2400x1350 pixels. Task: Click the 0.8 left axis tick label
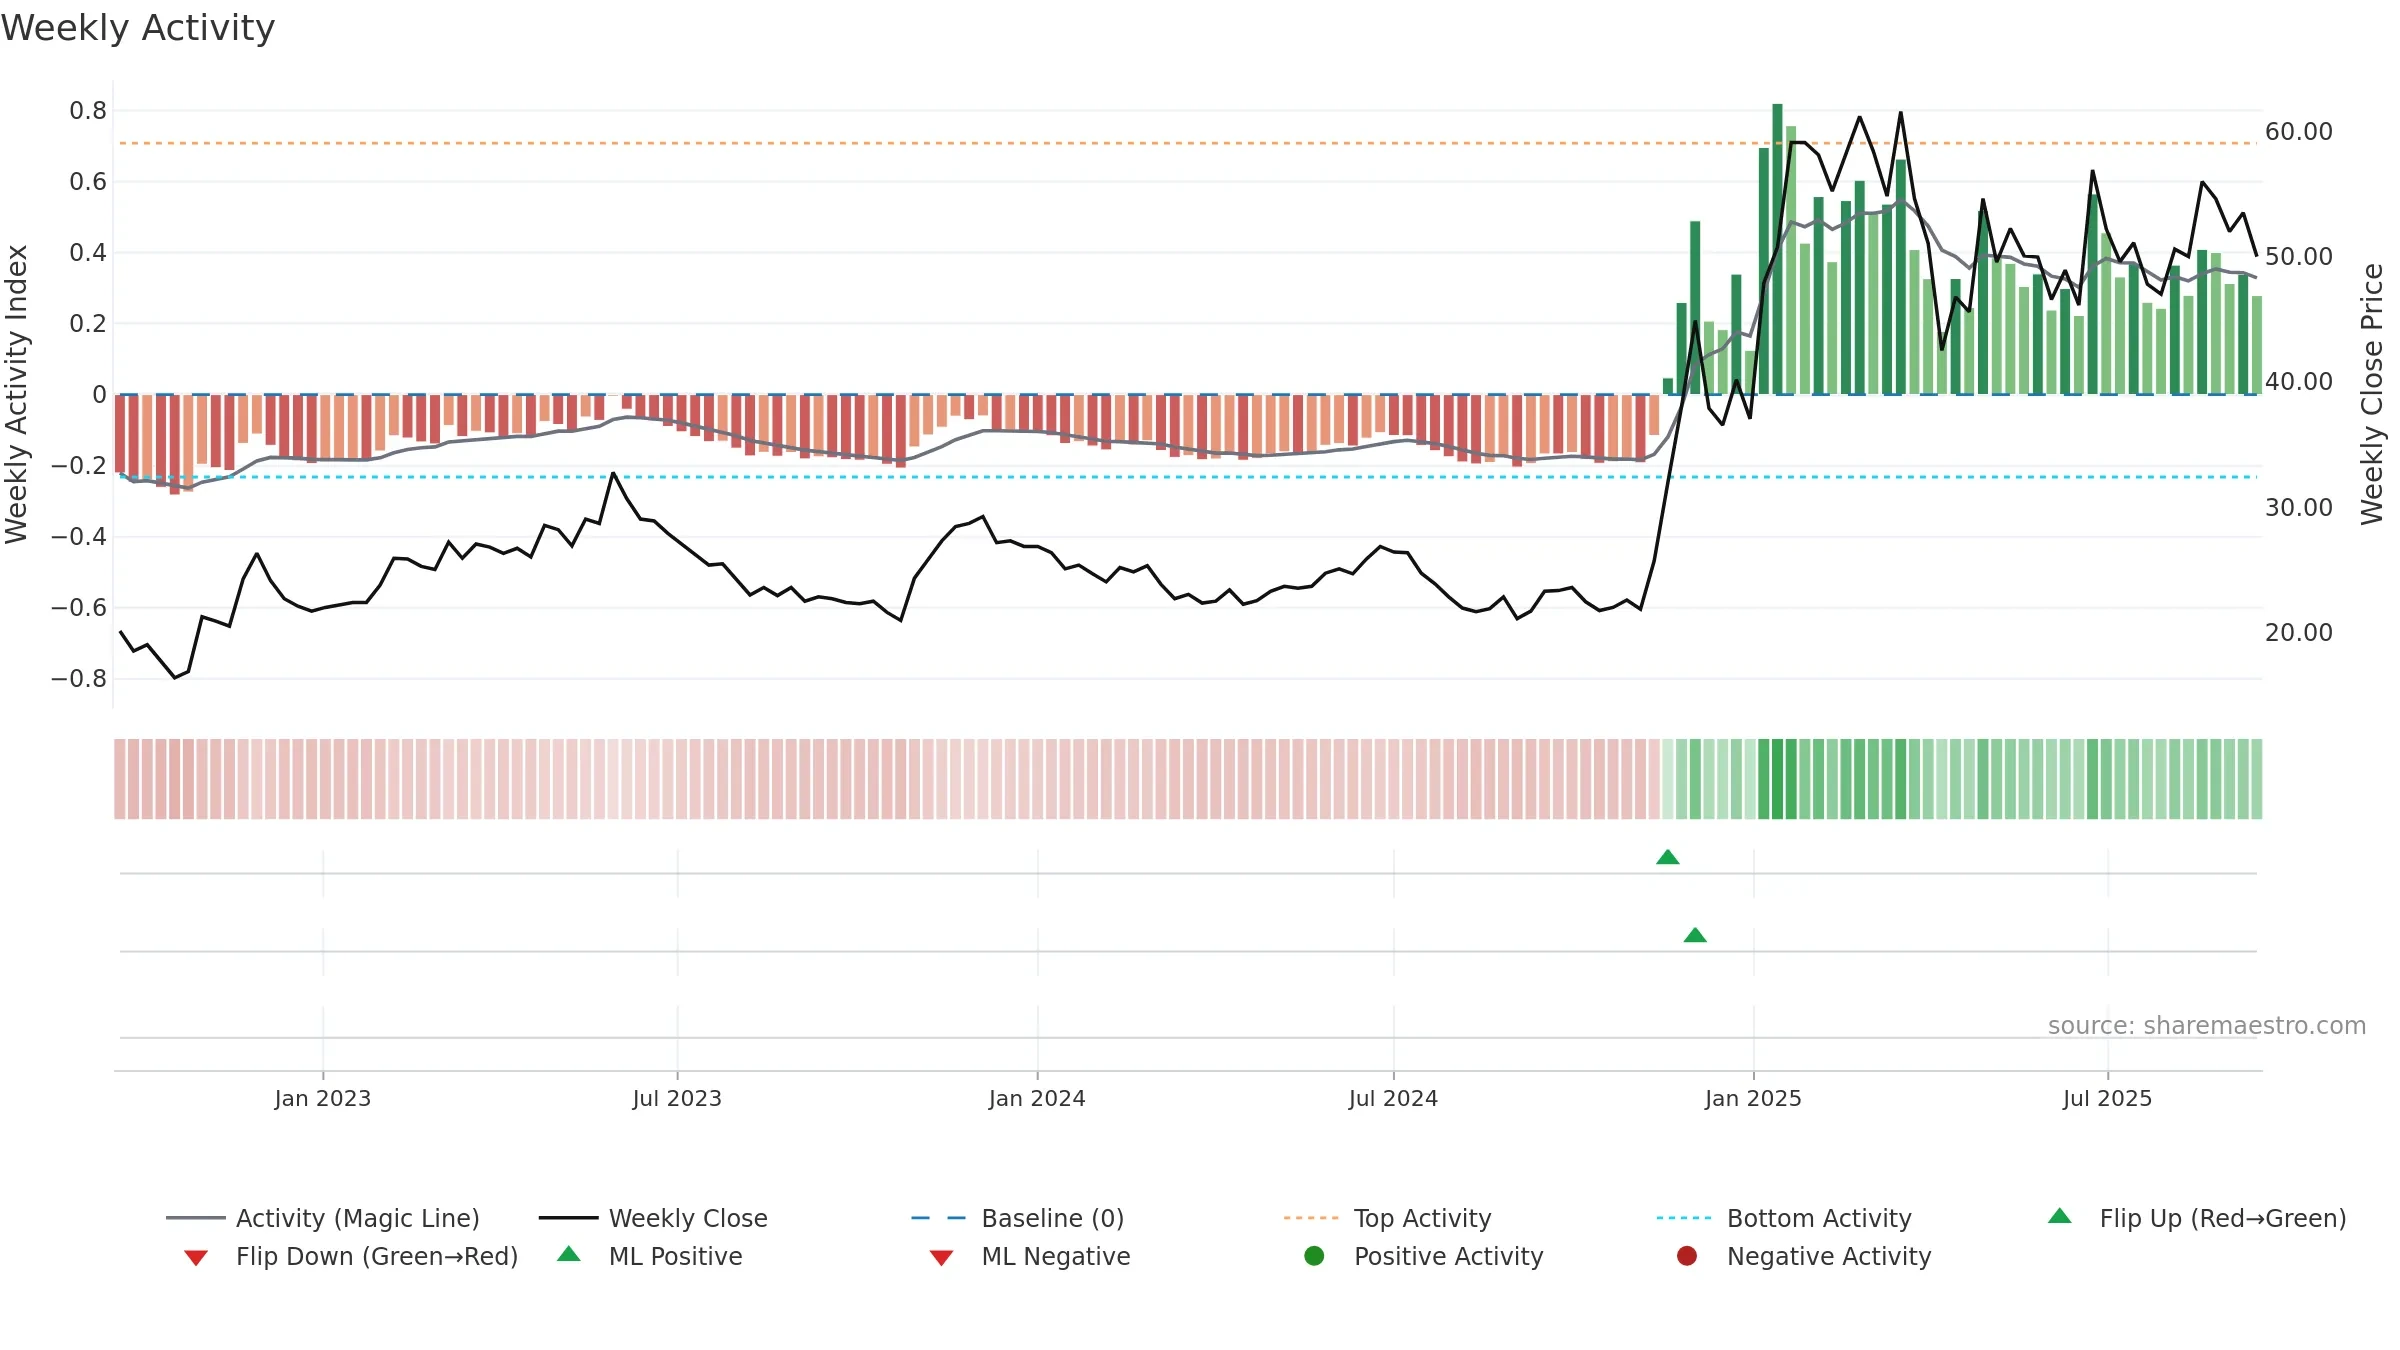pos(88,110)
